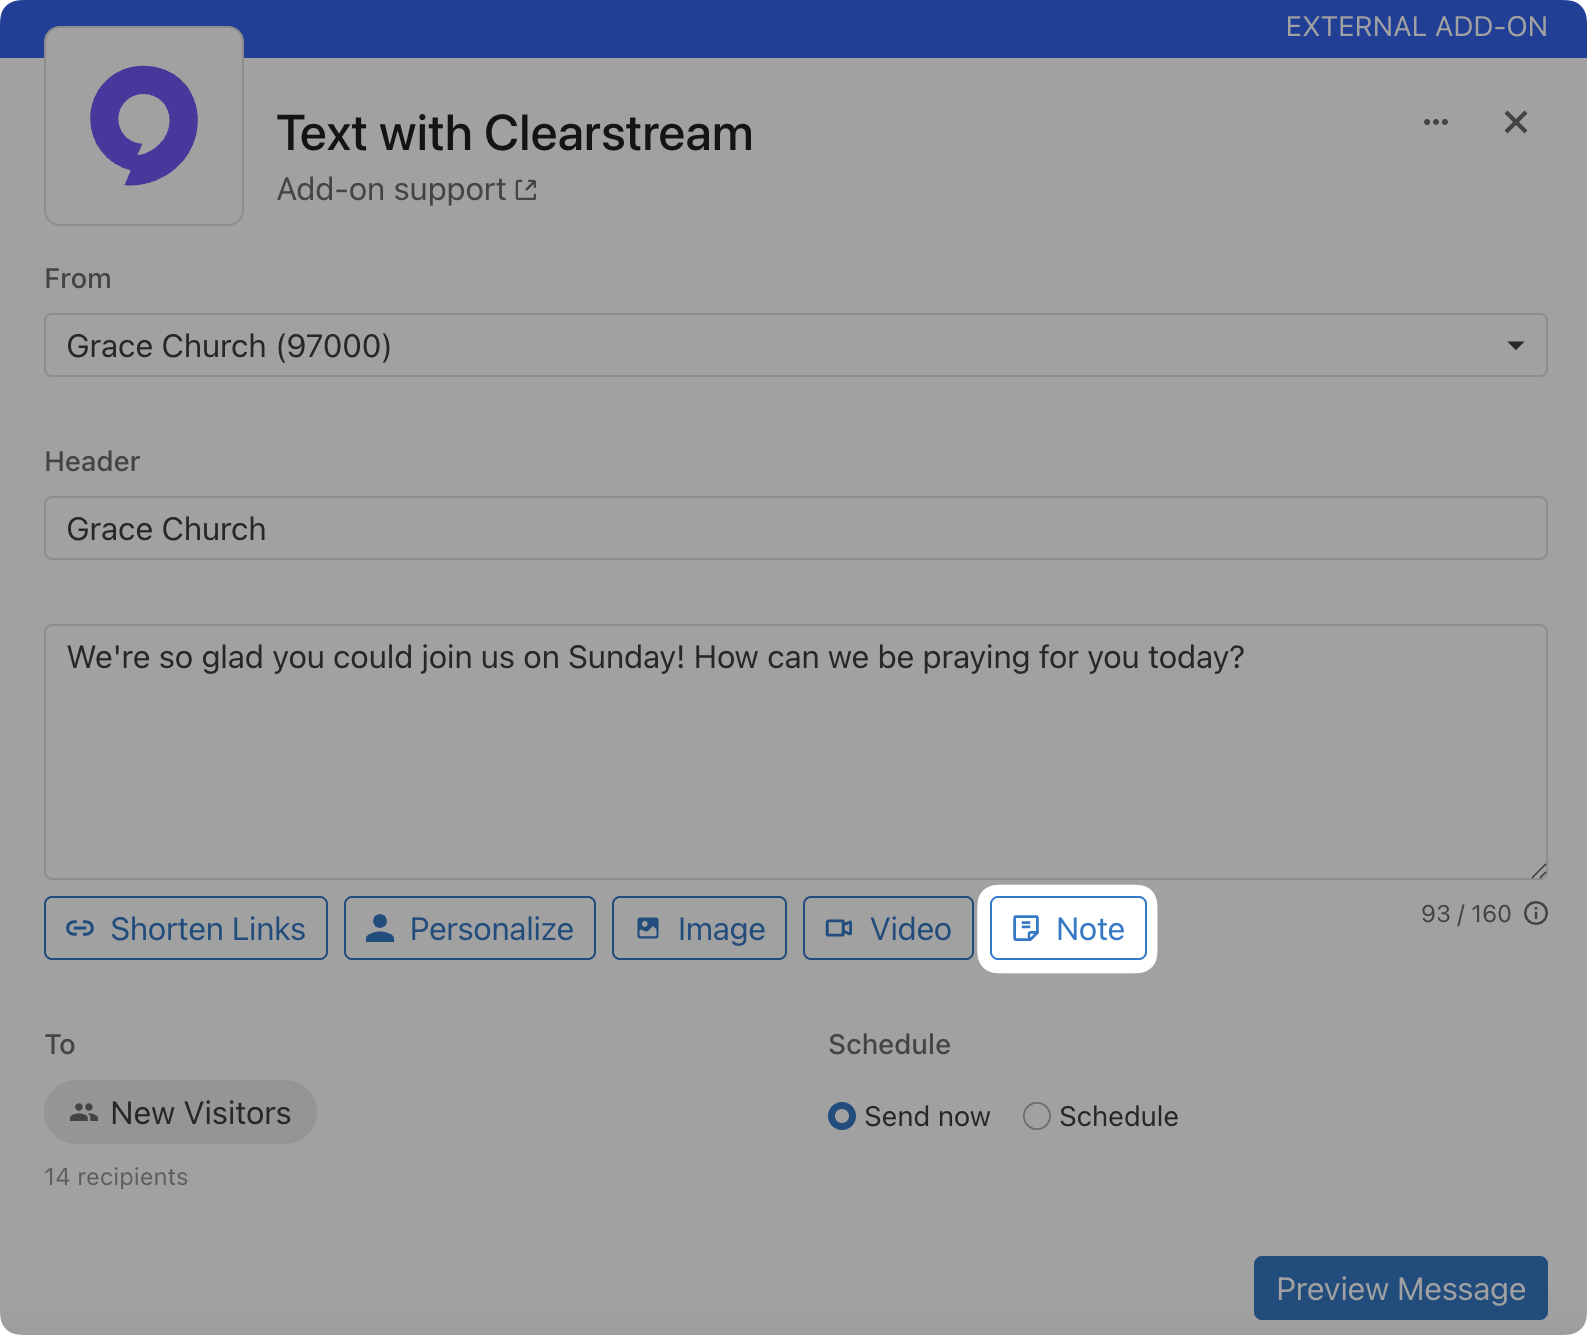Choose the Schedule radio option
The width and height of the screenshot is (1587, 1335).
pos(1037,1116)
